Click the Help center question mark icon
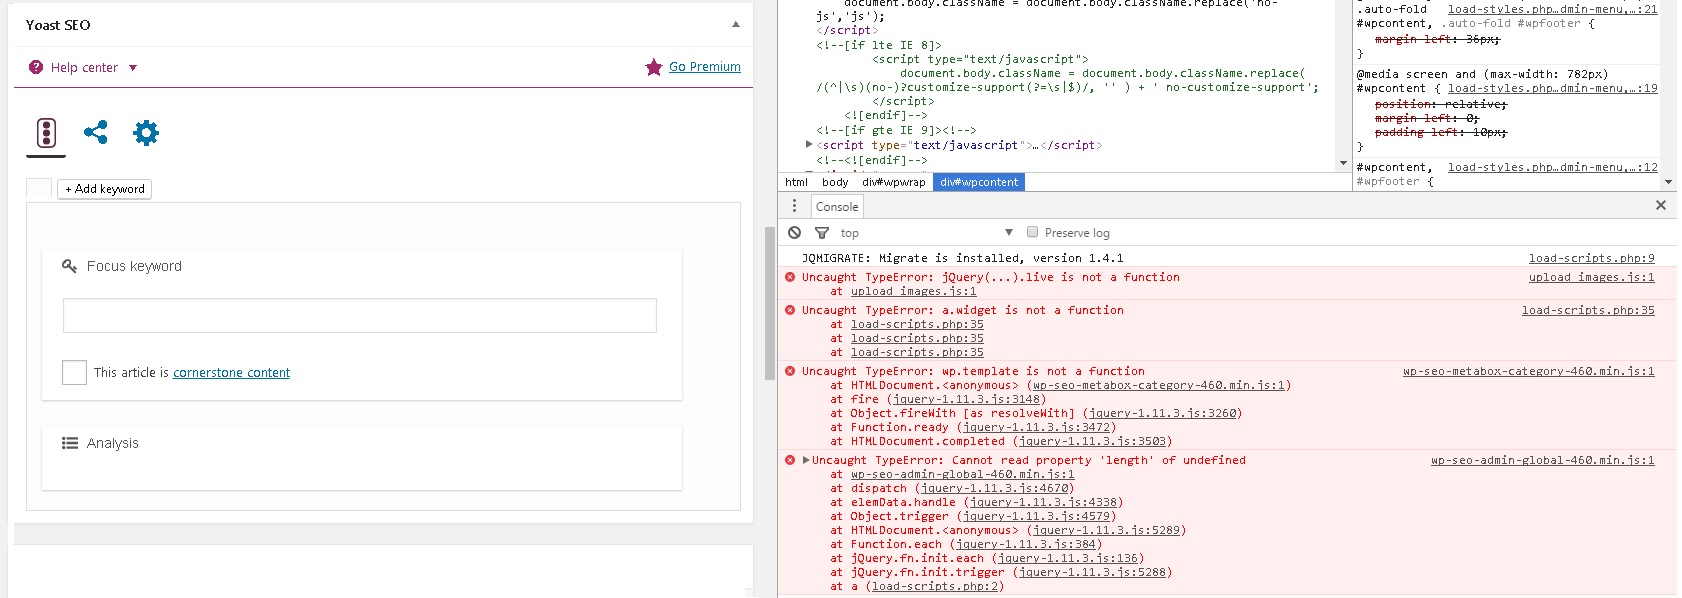Viewport: 1682px width, 598px height. tap(36, 67)
